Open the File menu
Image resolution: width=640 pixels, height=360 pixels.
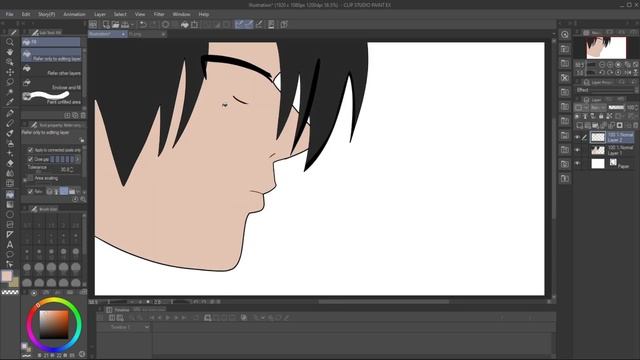[x=10, y=14]
